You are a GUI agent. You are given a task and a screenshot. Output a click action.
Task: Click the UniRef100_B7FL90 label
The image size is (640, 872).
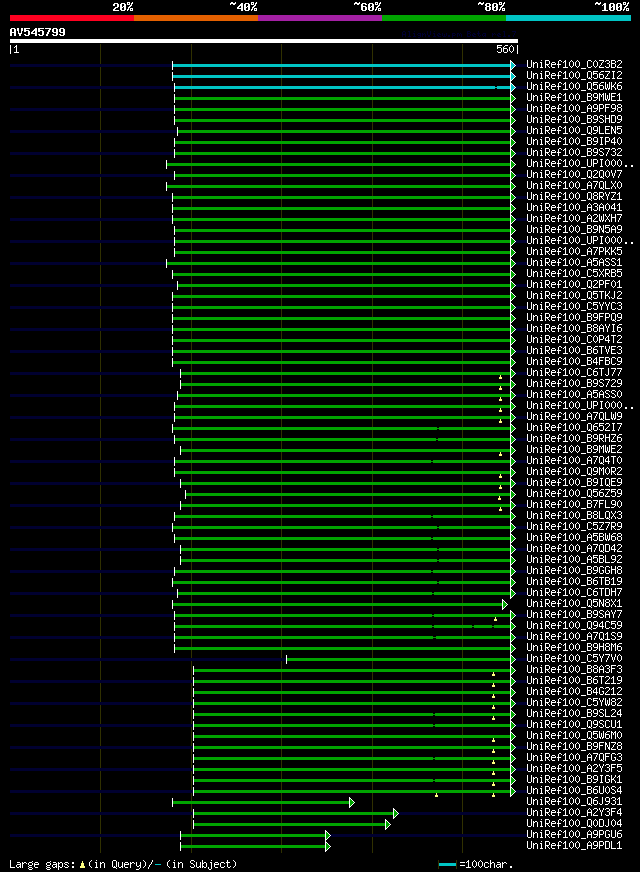pyautogui.click(x=574, y=505)
